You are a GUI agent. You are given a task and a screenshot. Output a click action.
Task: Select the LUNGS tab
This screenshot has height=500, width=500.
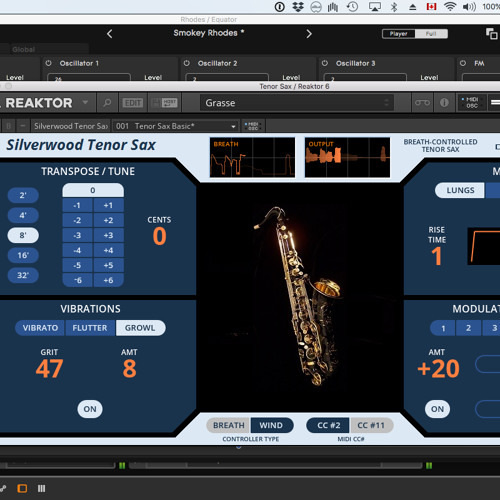[460, 190]
